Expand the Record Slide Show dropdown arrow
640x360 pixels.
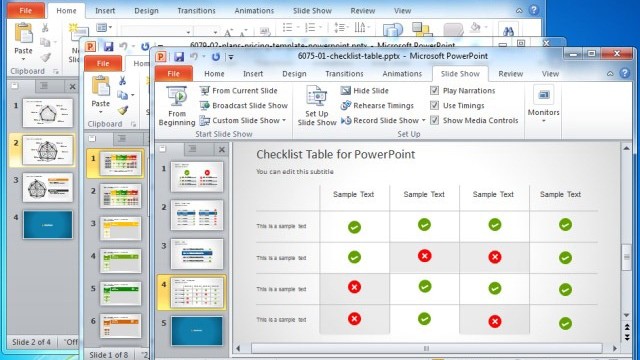tap(424, 120)
